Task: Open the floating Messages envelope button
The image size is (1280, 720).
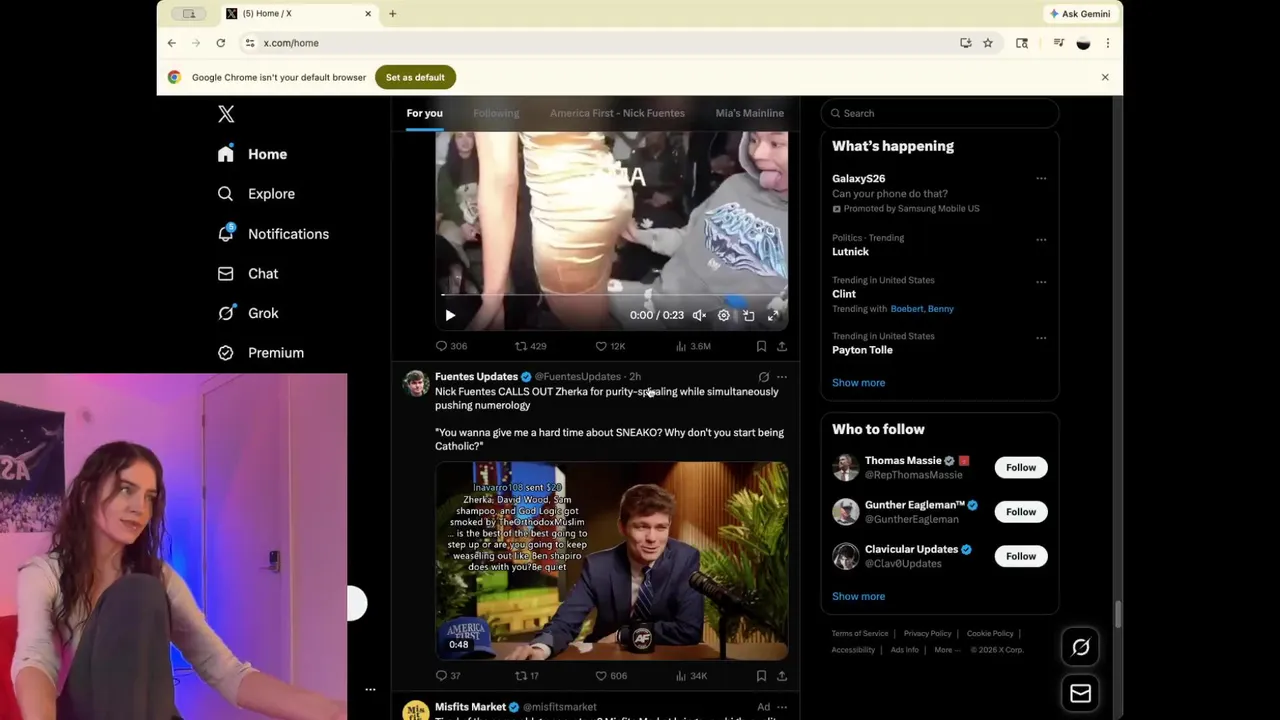Action: point(1081,693)
